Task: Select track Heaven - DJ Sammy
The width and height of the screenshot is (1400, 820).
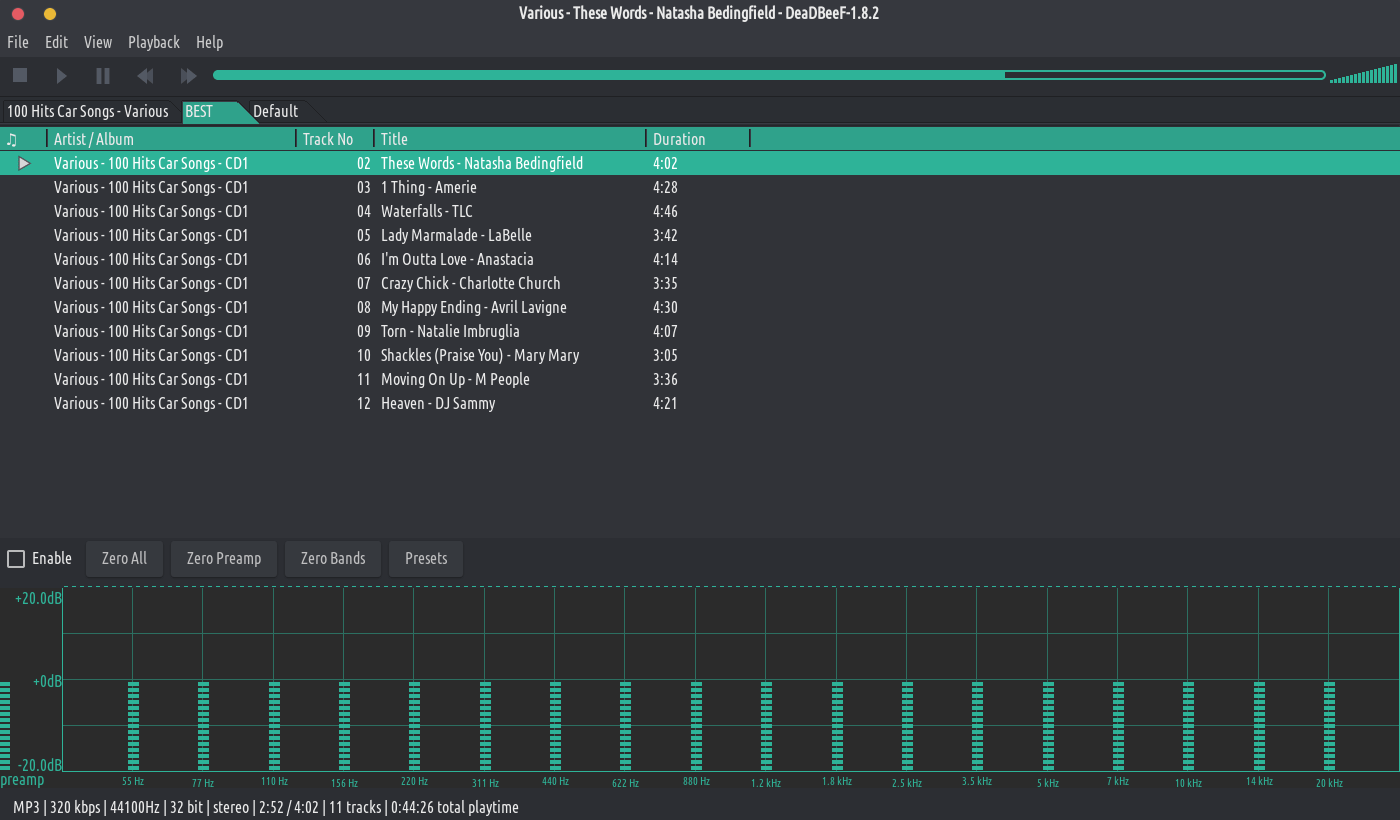Action: click(700, 403)
